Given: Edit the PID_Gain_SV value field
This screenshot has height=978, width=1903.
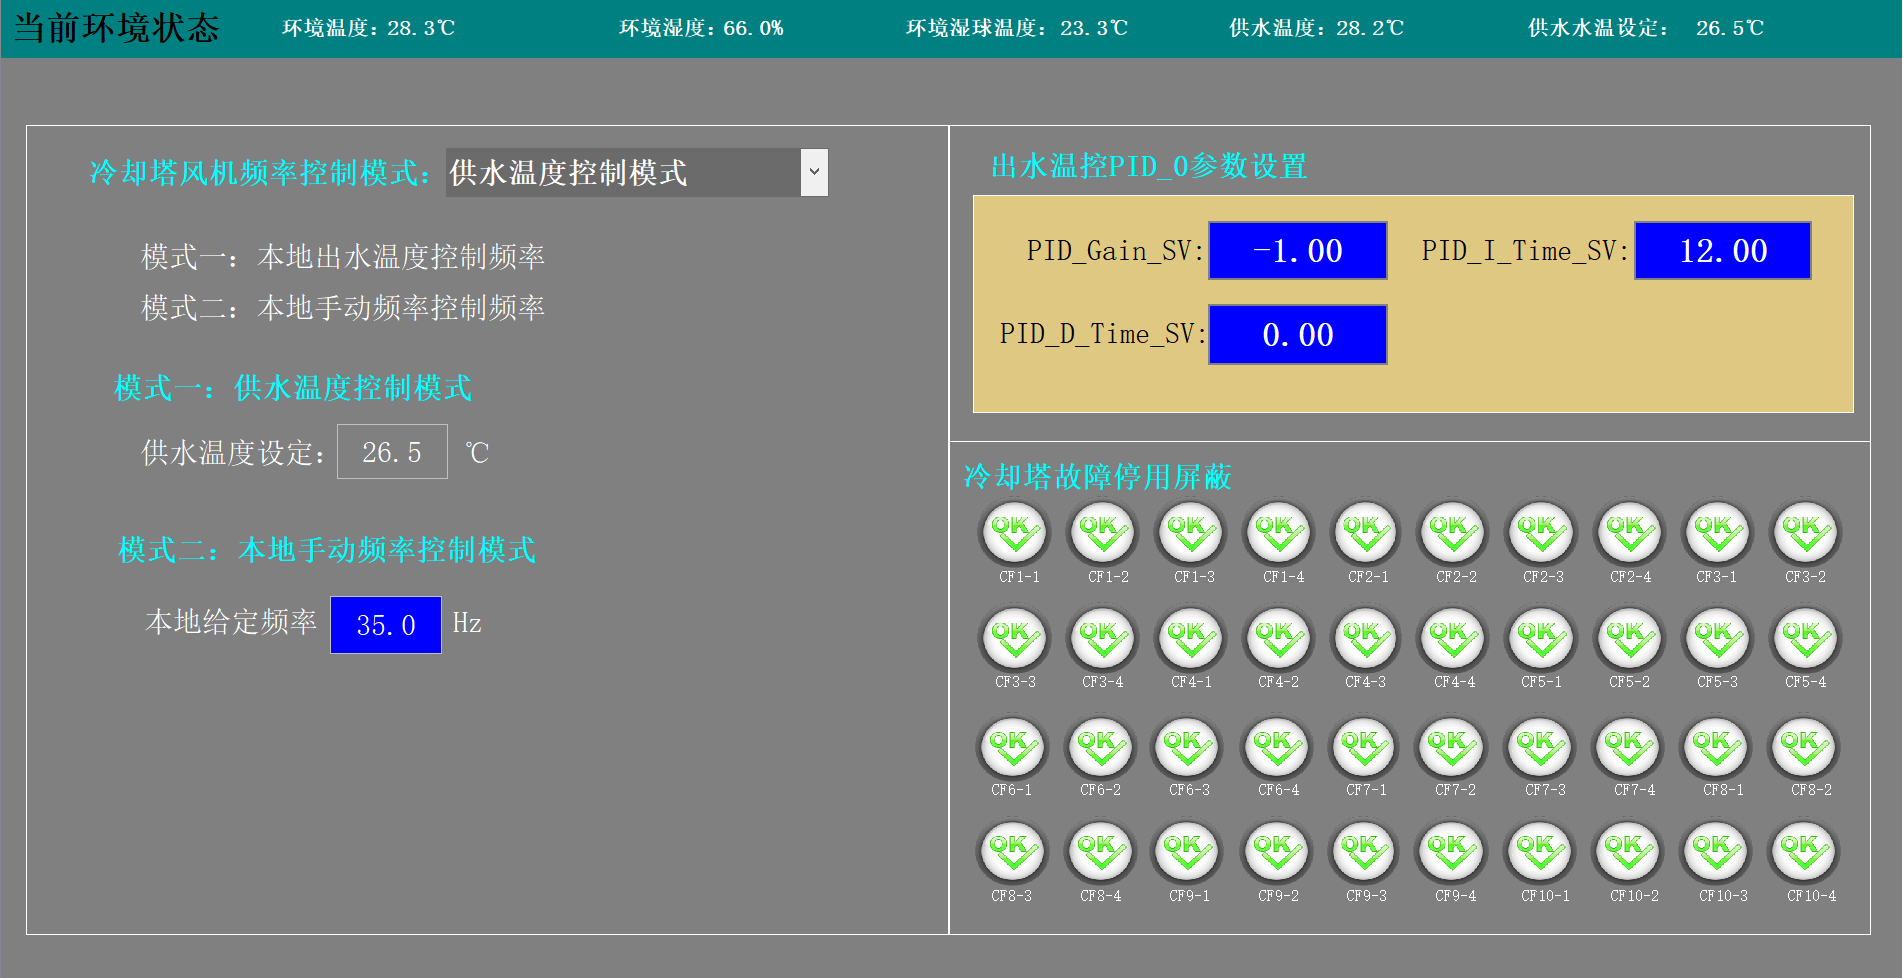Looking at the screenshot, I should [1297, 251].
